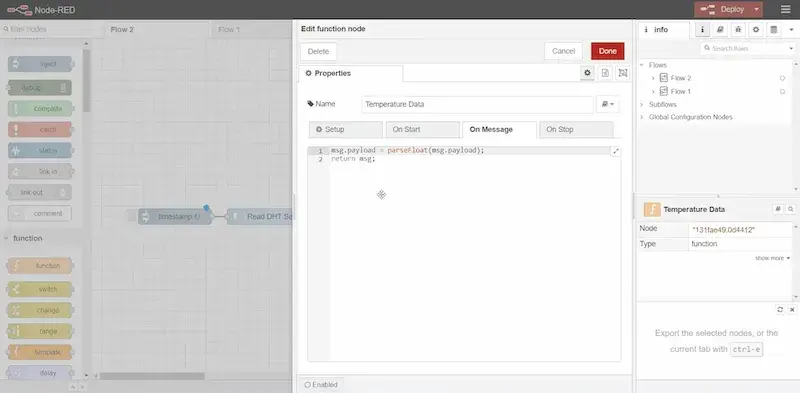The height and width of the screenshot is (393, 800).
Task: Toggle the Flow 1 enable circle
Action: coord(782,92)
